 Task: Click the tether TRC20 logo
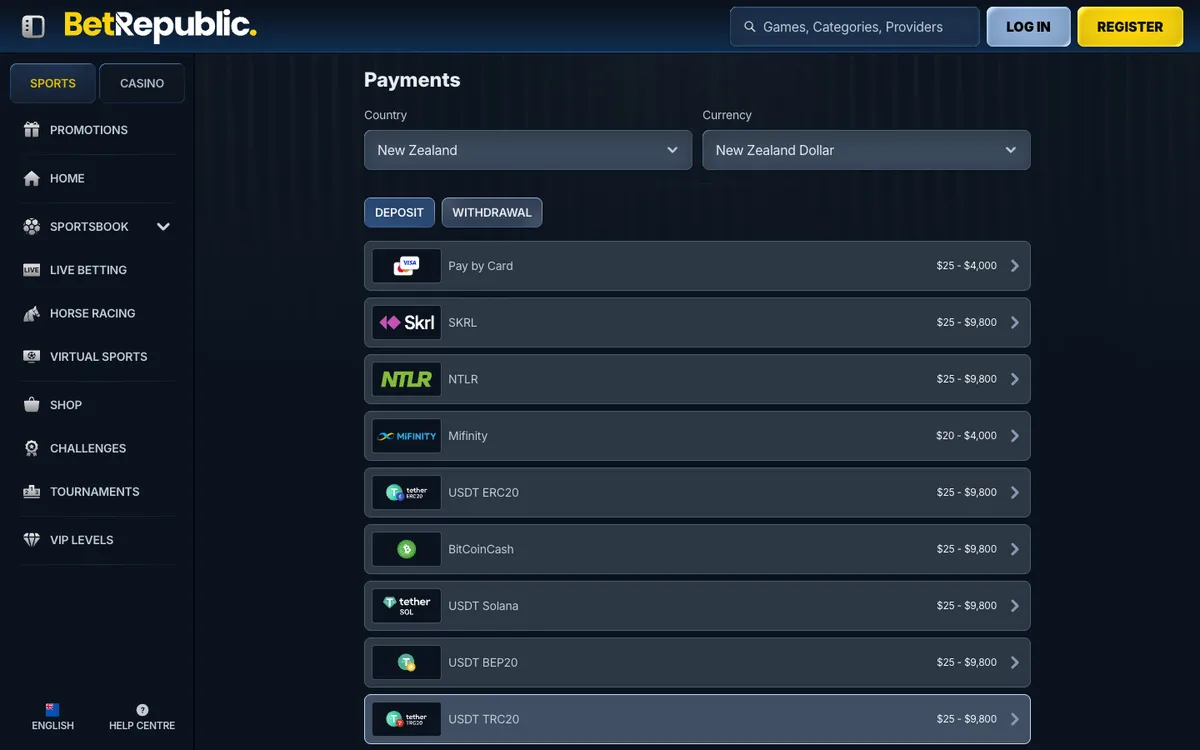(x=407, y=719)
